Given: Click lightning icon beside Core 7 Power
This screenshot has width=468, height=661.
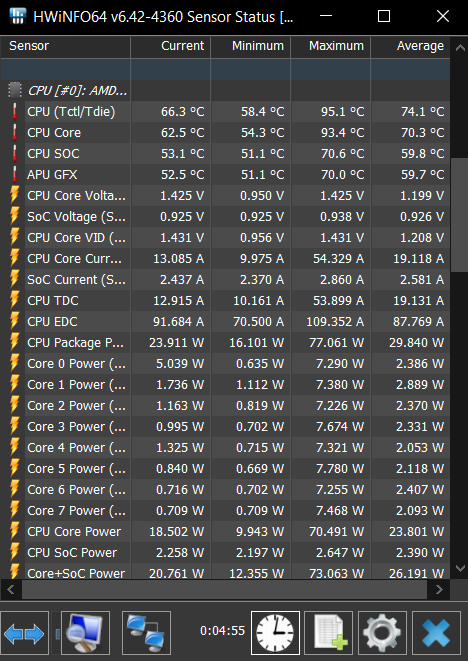Looking at the screenshot, I should (x=15, y=510).
